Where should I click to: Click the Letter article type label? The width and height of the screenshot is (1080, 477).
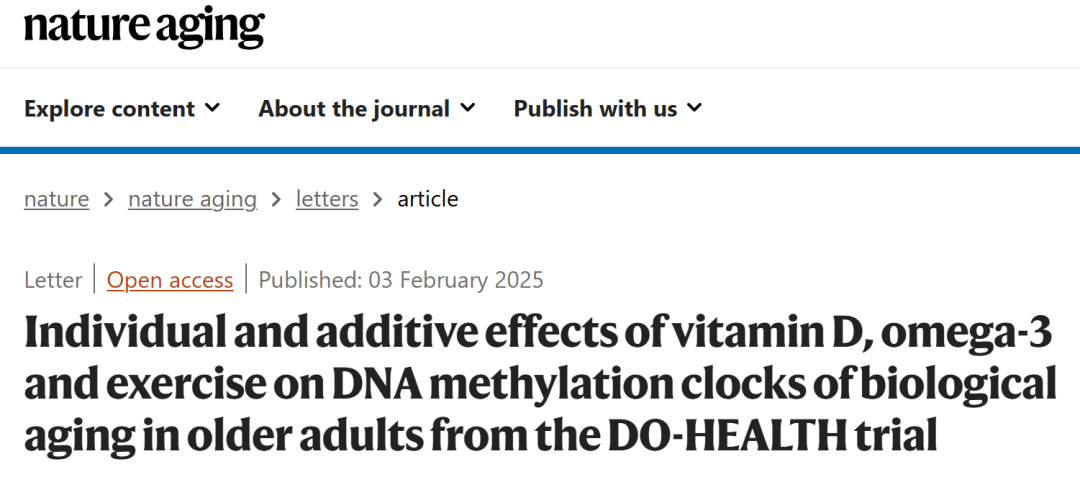coord(53,280)
